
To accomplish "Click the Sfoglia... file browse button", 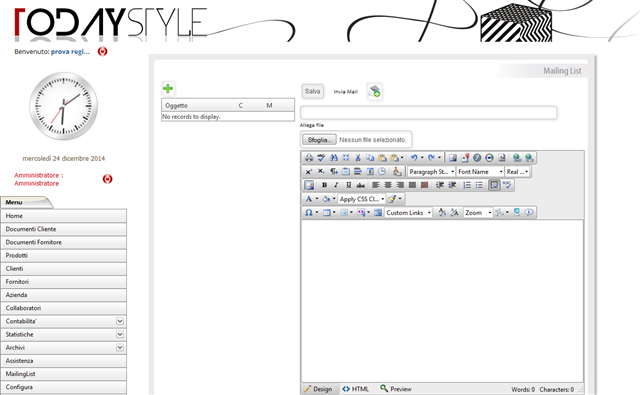I will (319, 140).
